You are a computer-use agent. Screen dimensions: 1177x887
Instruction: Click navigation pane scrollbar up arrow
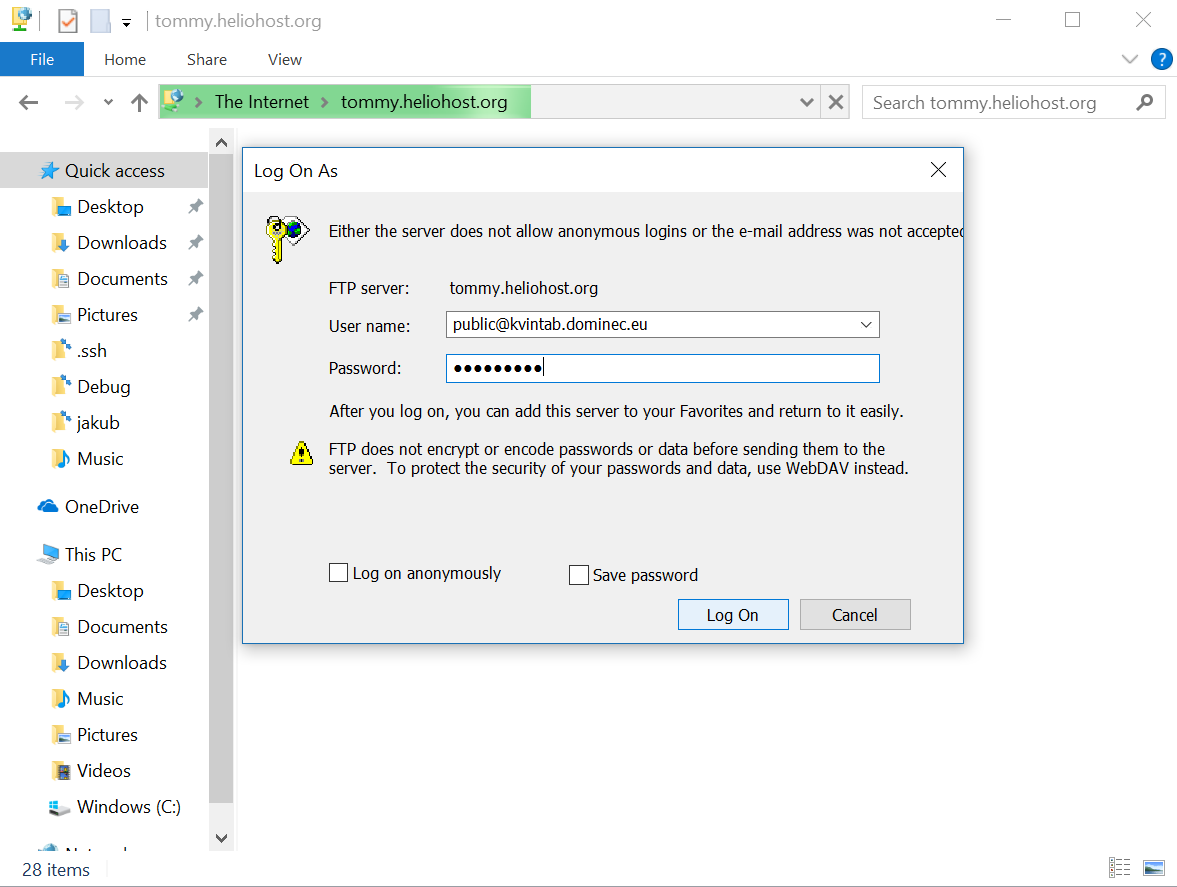click(x=221, y=143)
